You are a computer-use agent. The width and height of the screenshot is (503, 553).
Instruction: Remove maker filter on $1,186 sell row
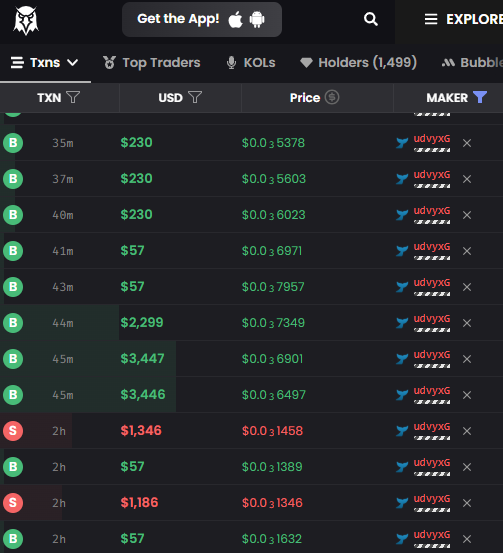pos(467,503)
